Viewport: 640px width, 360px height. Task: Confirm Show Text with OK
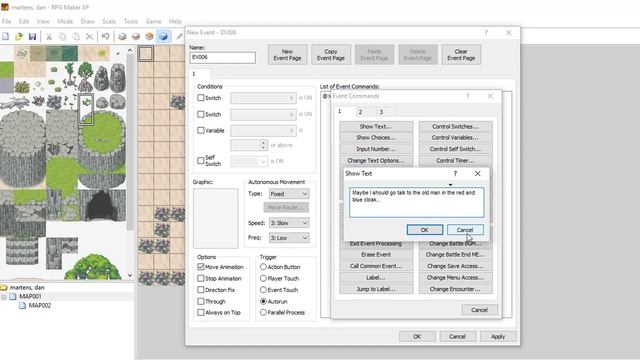tap(424, 230)
